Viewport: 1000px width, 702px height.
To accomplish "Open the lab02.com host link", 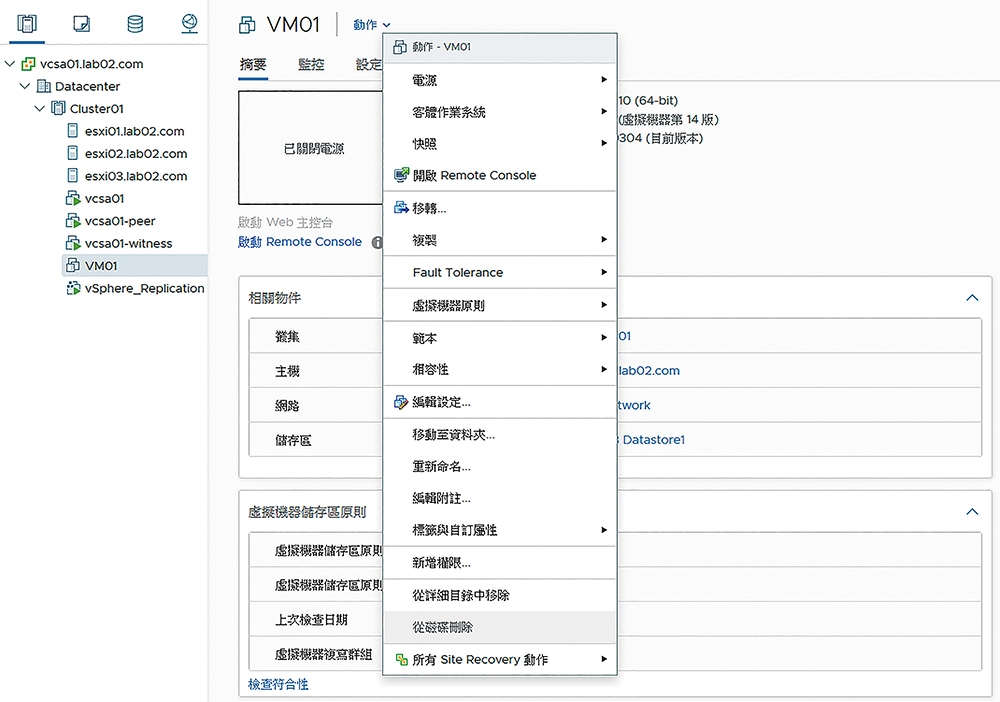I will 648,370.
